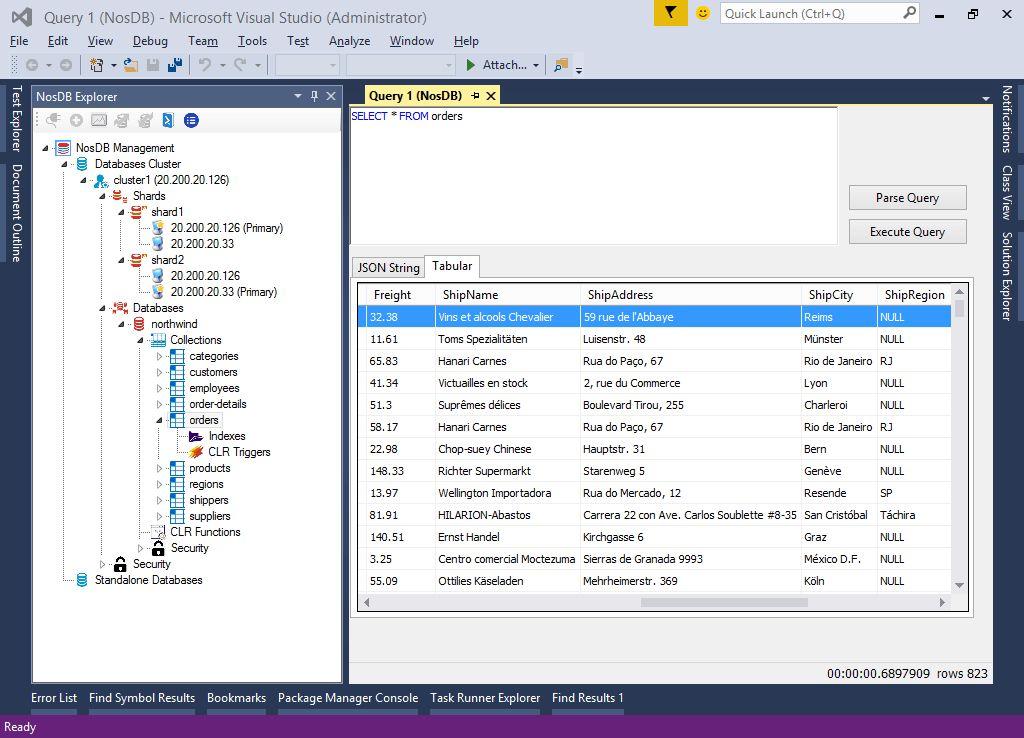Click the notifications filter flag icon
The image size is (1024, 738).
point(671,13)
